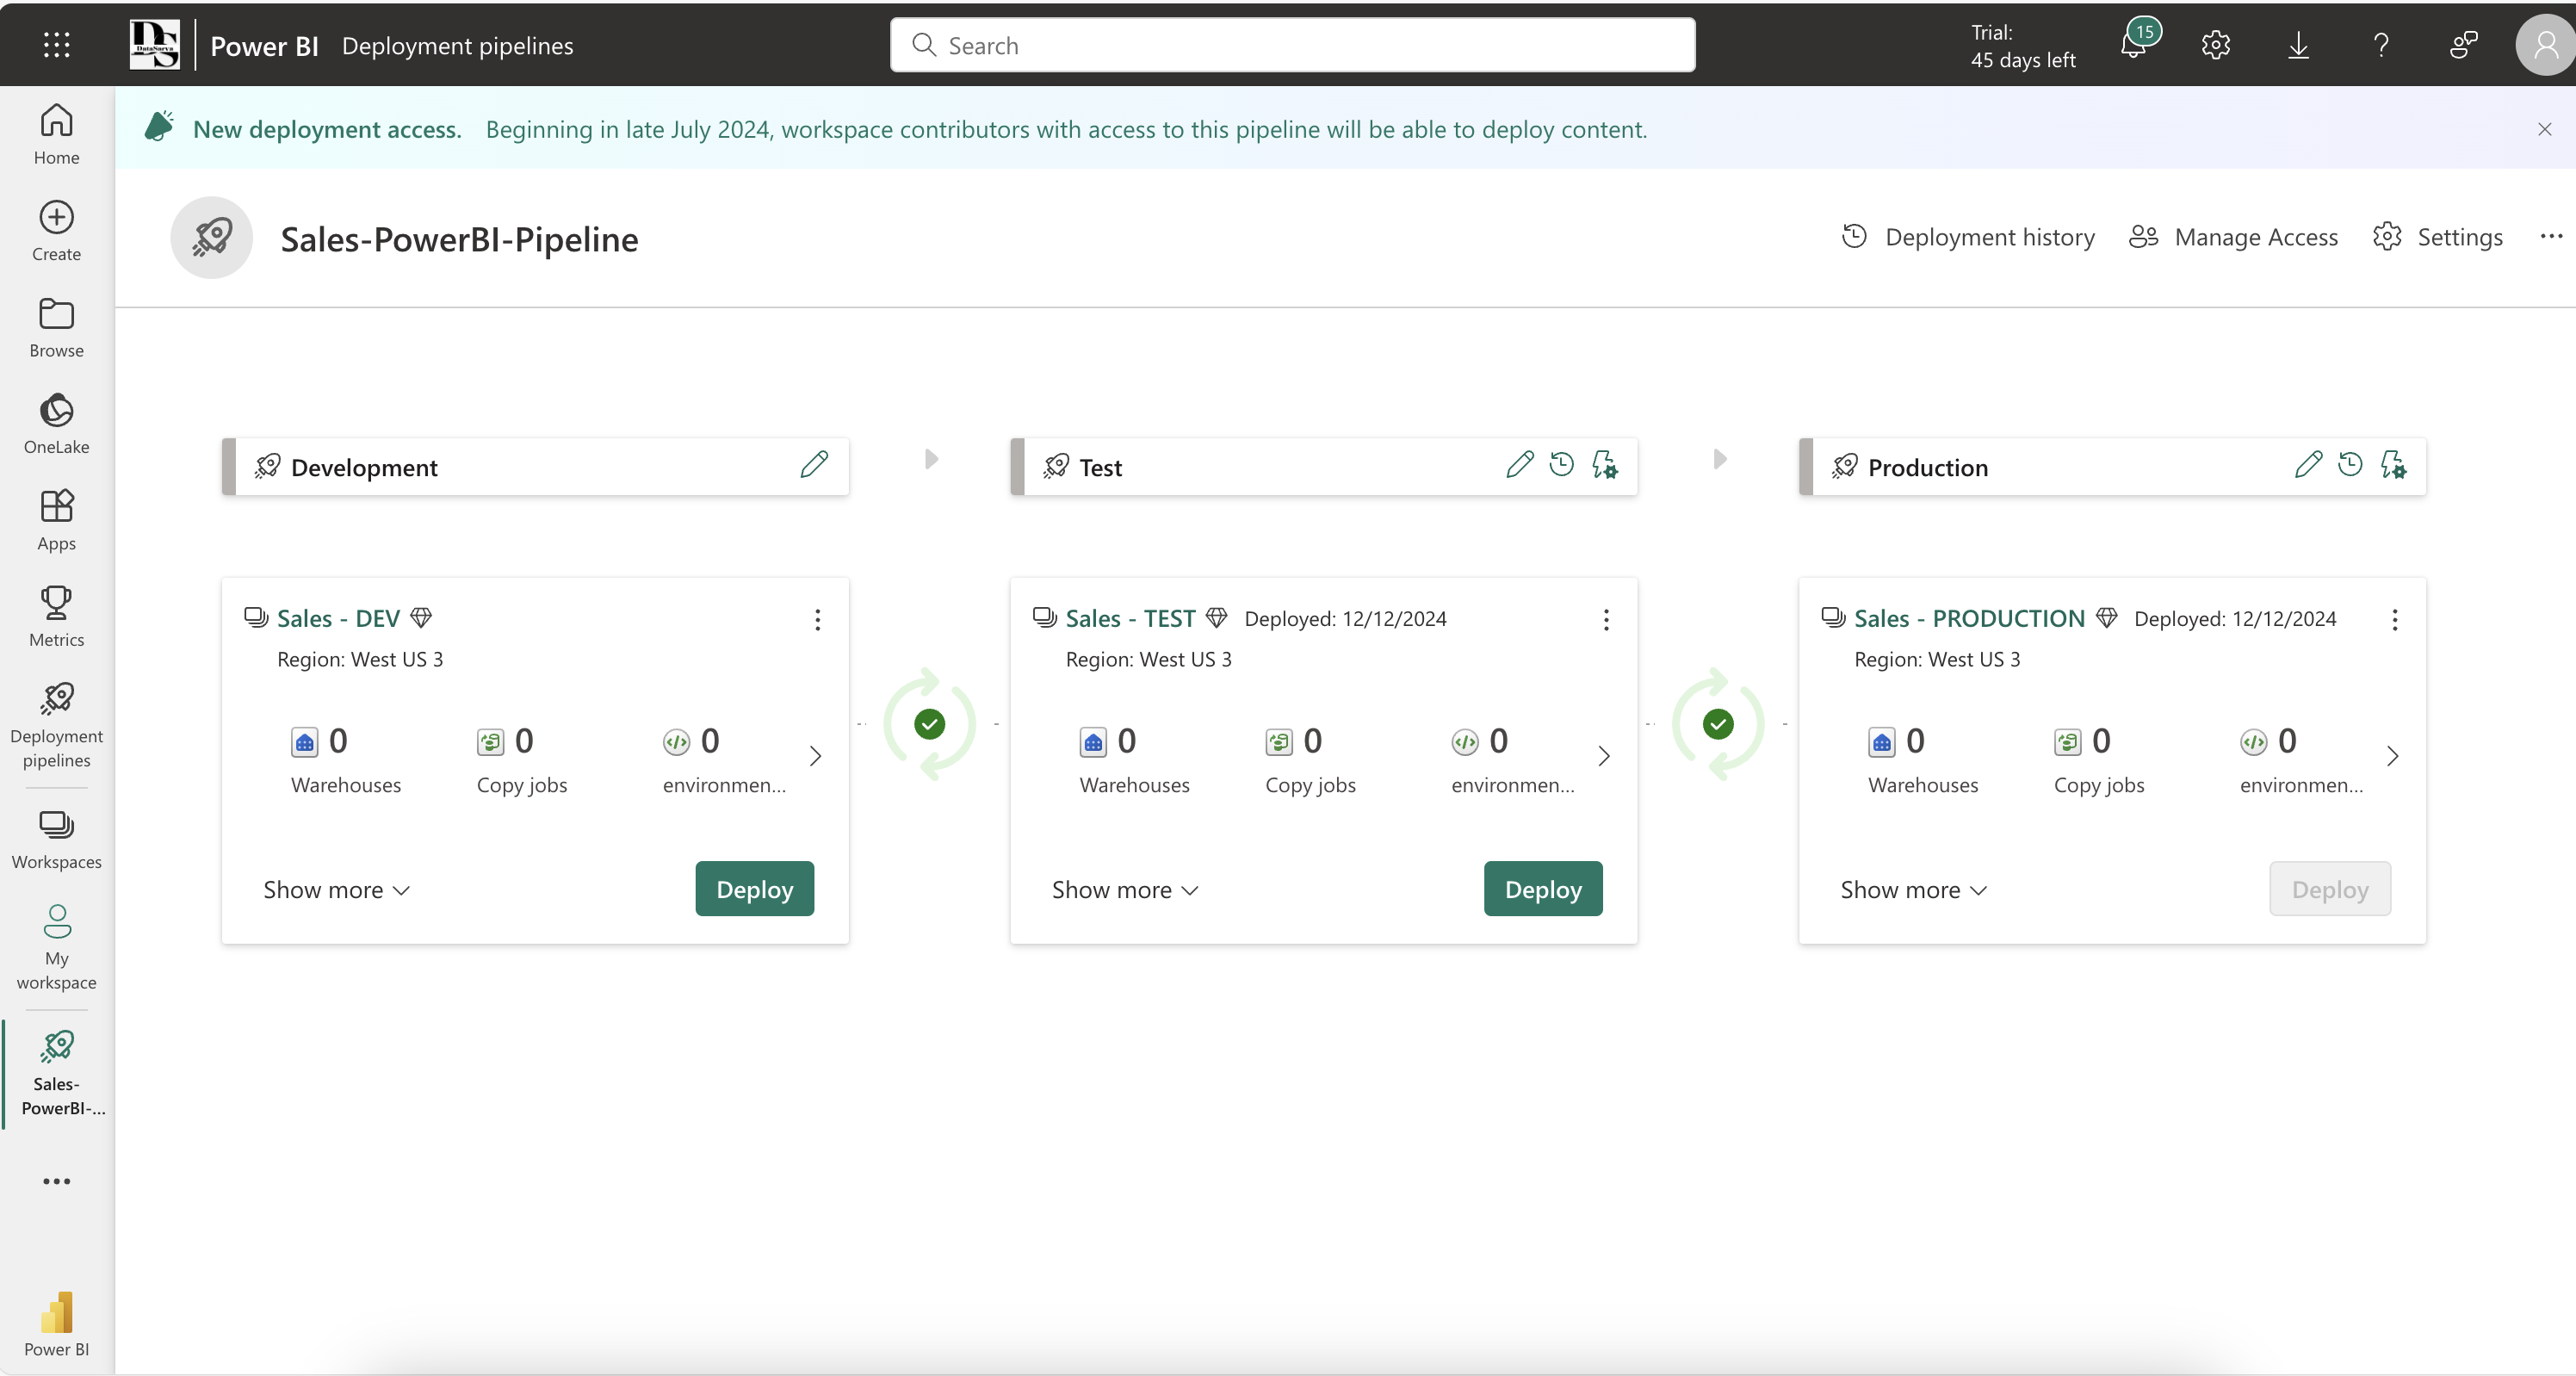
Task: Open Deployment history
Action: (1968, 236)
